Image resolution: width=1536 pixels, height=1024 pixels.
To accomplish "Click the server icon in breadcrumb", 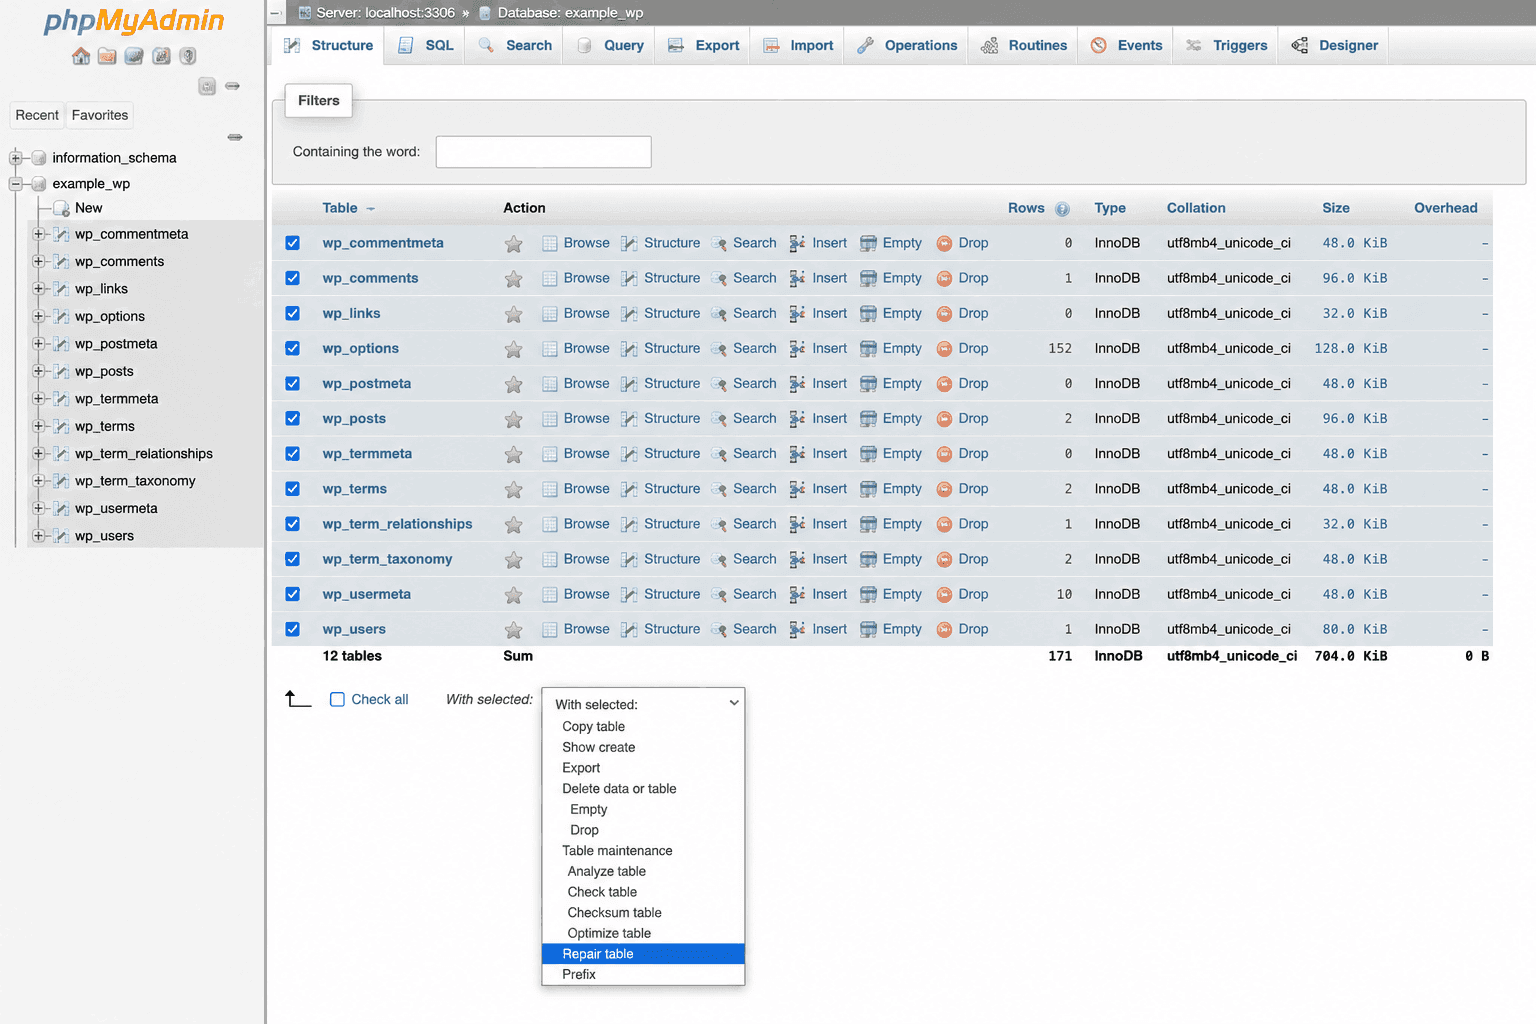I will click(305, 13).
